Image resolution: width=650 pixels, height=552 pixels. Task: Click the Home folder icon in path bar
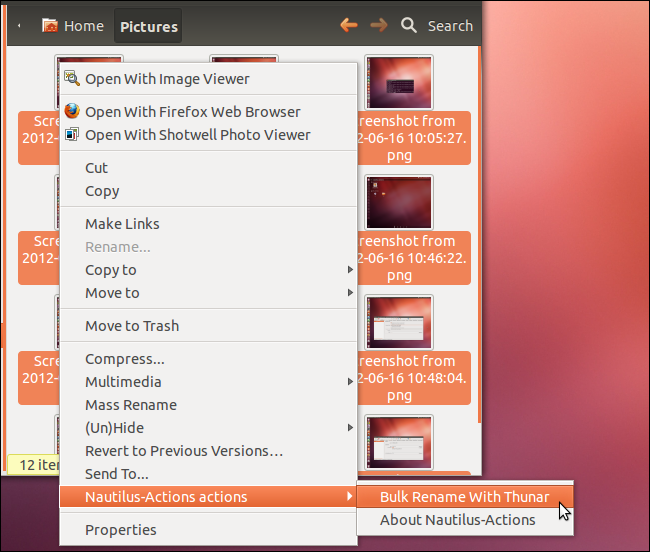tap(50, 26)
